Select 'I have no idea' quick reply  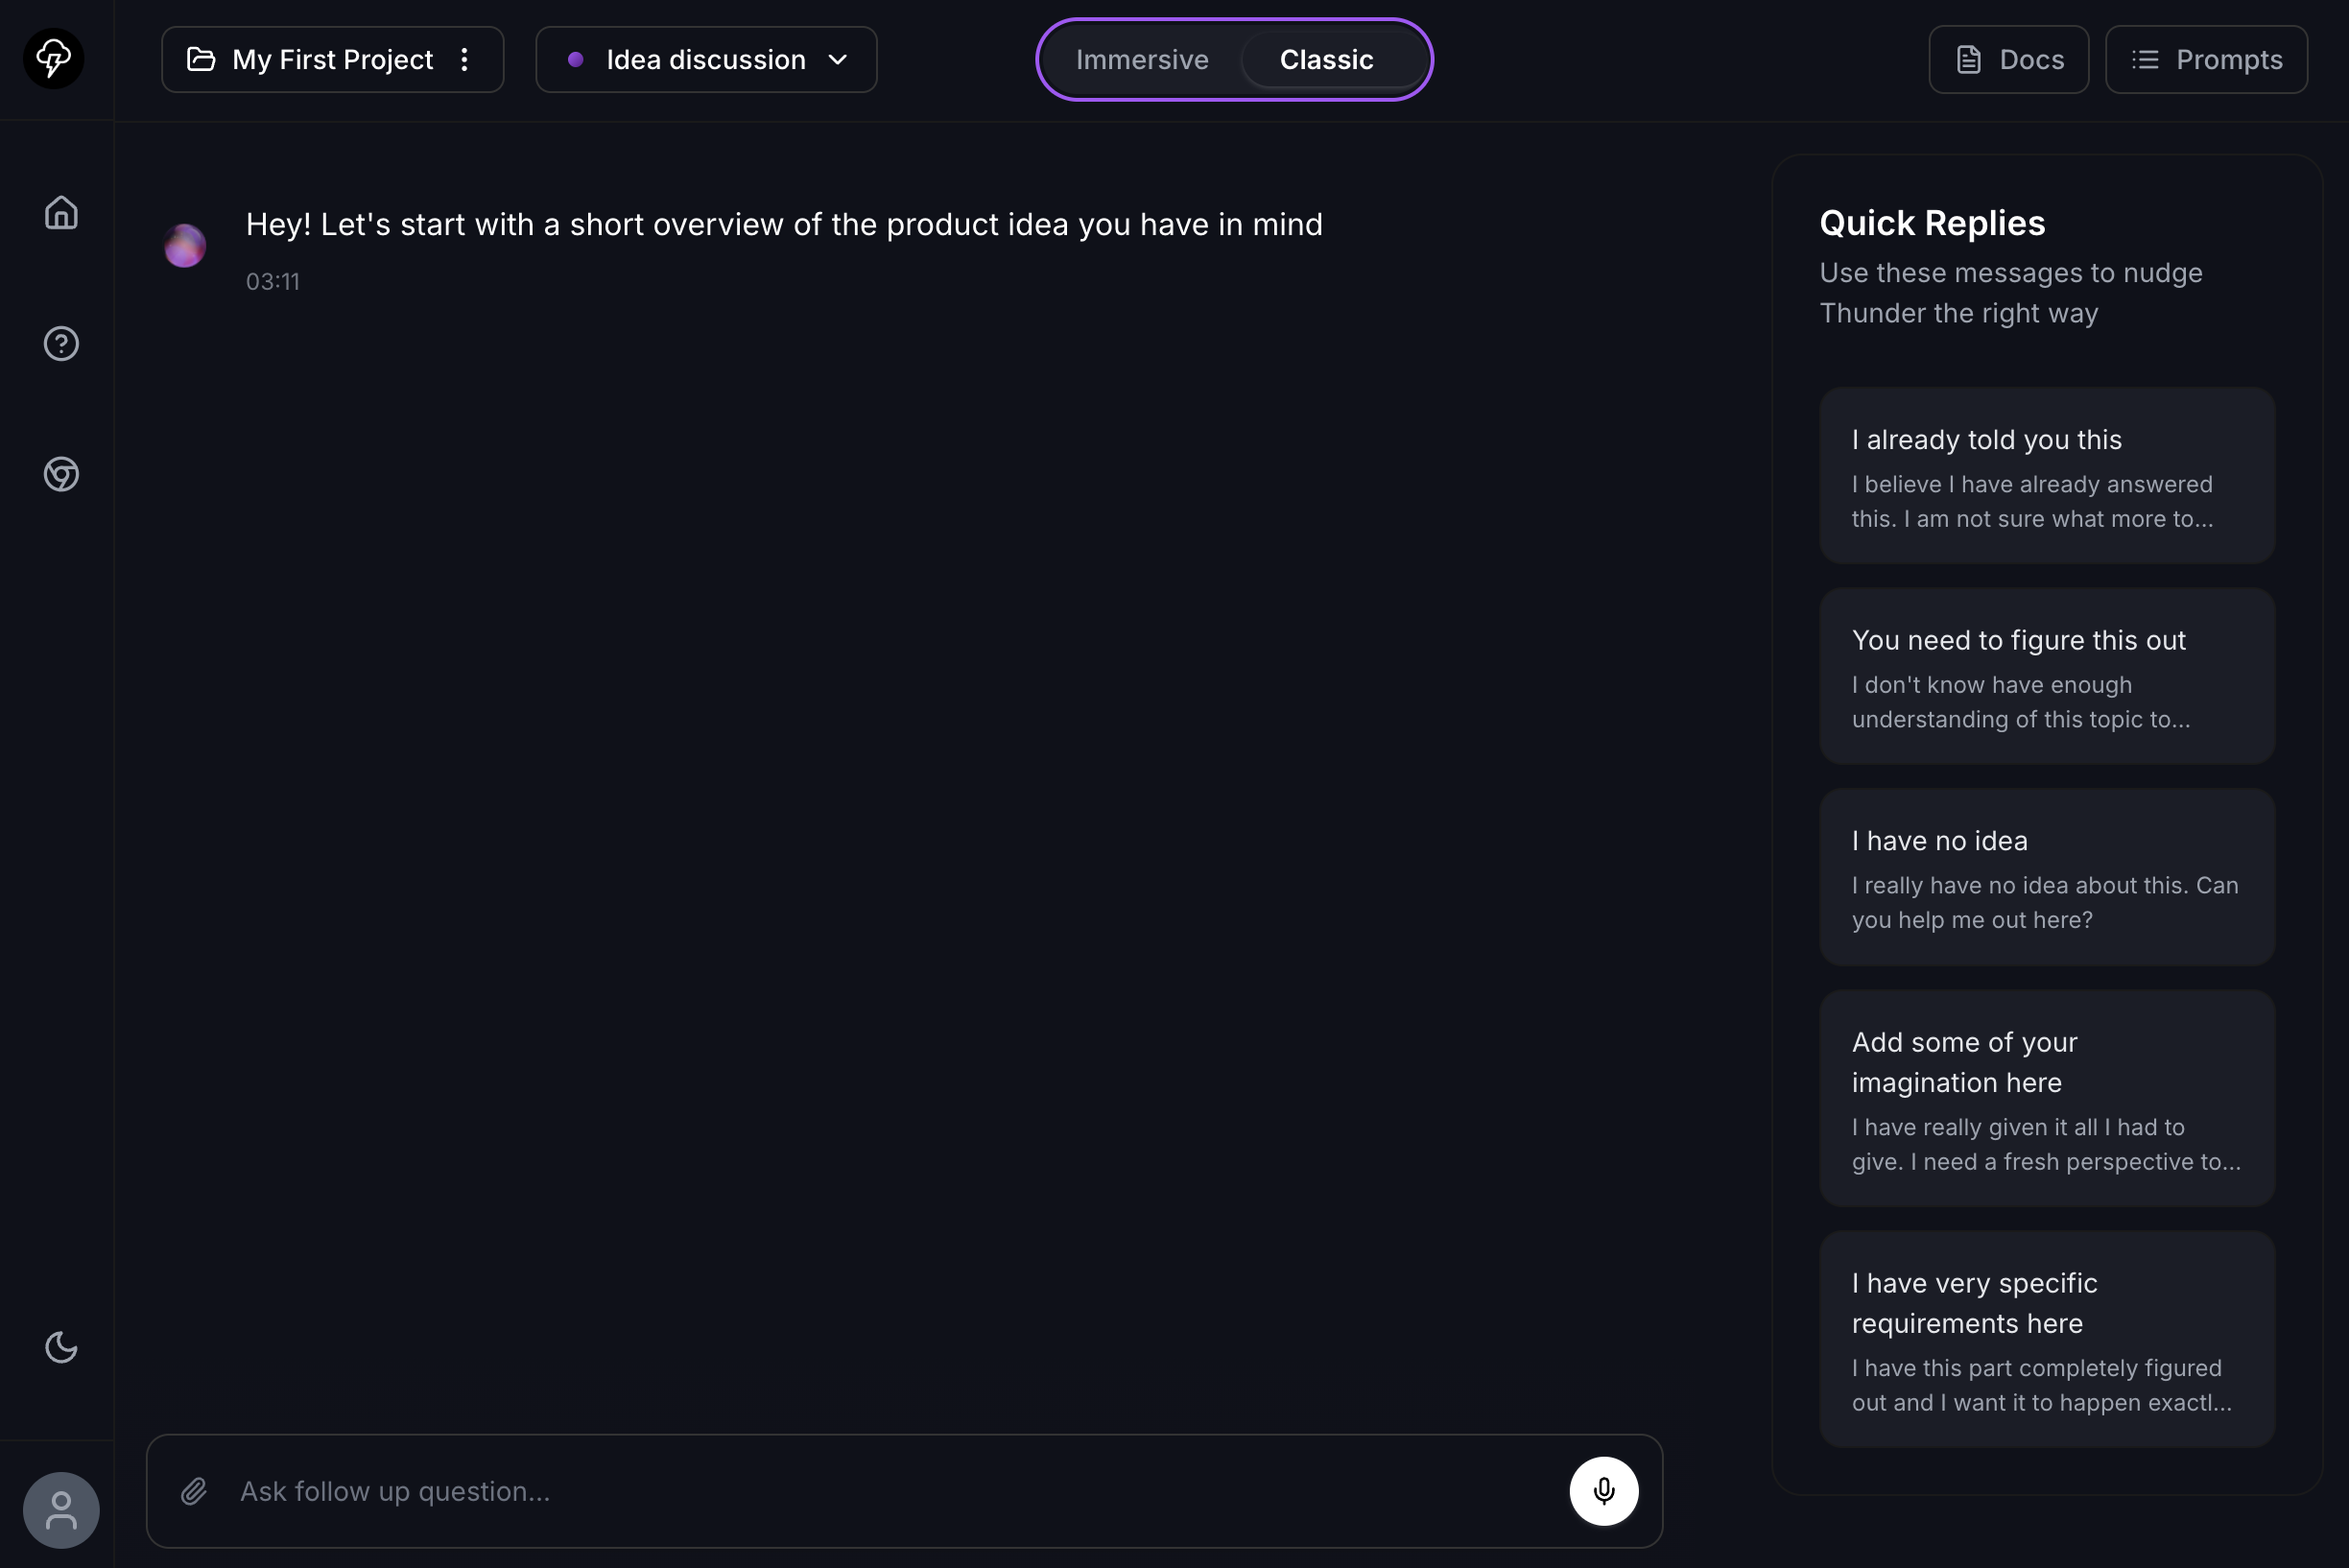pyautogui.click(x=2046, y=877)
